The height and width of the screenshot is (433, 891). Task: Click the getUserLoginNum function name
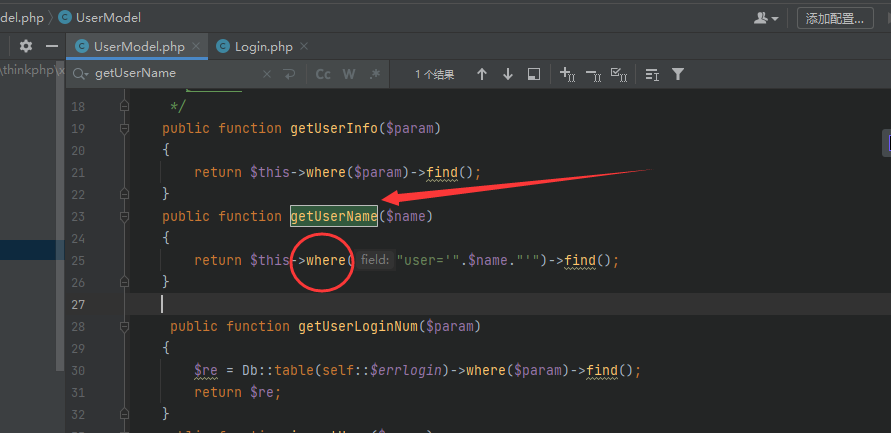[358, 326]
